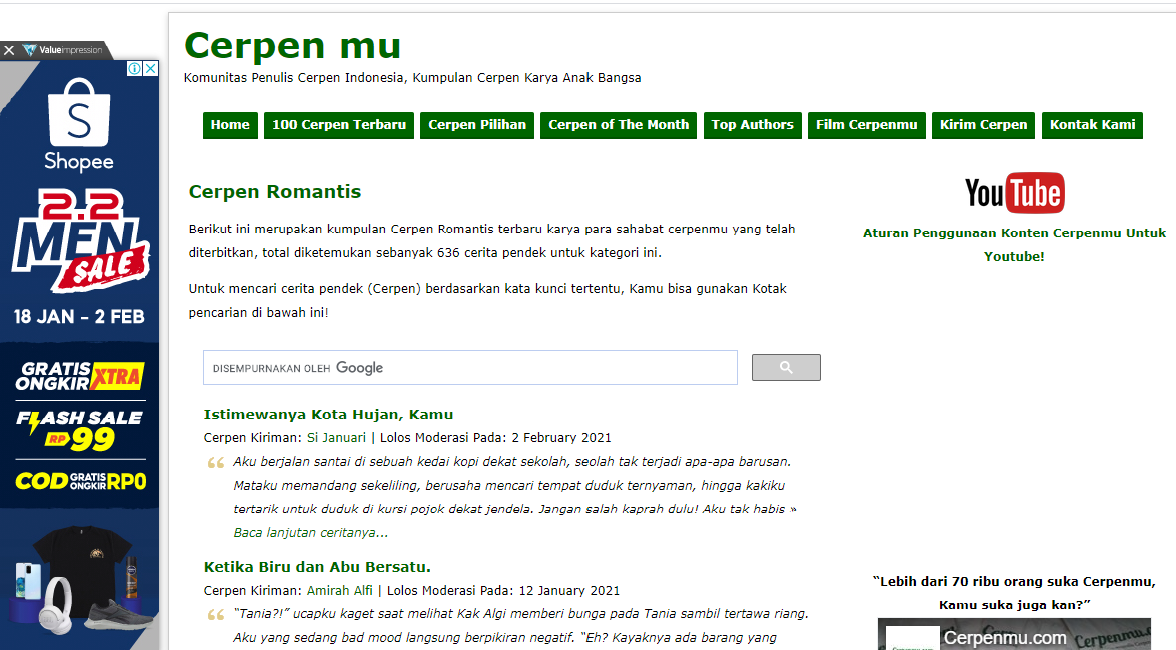Click the "18 JAN - 2 FEB" ad text
Screen dimensions: 1176x650
[x=79, y=316]
